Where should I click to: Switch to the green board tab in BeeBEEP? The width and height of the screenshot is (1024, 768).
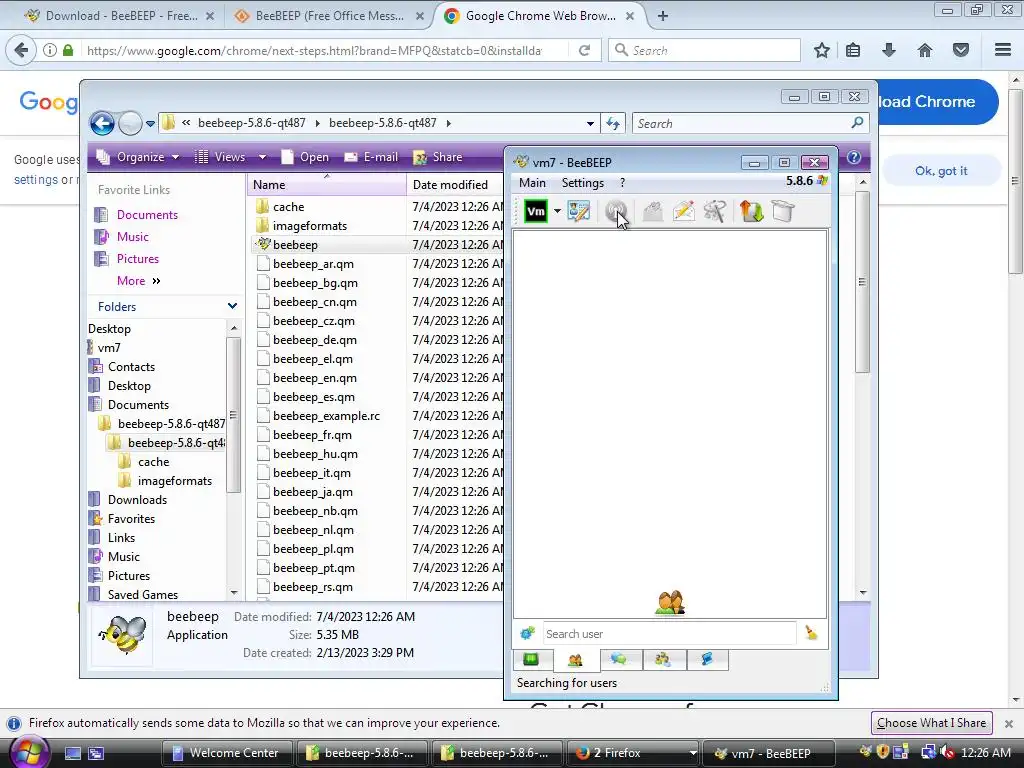531,660
